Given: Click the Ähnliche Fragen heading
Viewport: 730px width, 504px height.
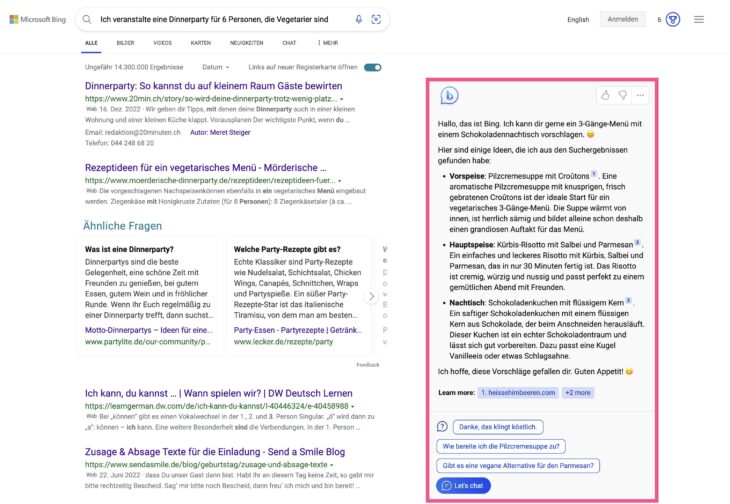Looking at the screenshot, I should pyautogui.click(x=122, y=226).
